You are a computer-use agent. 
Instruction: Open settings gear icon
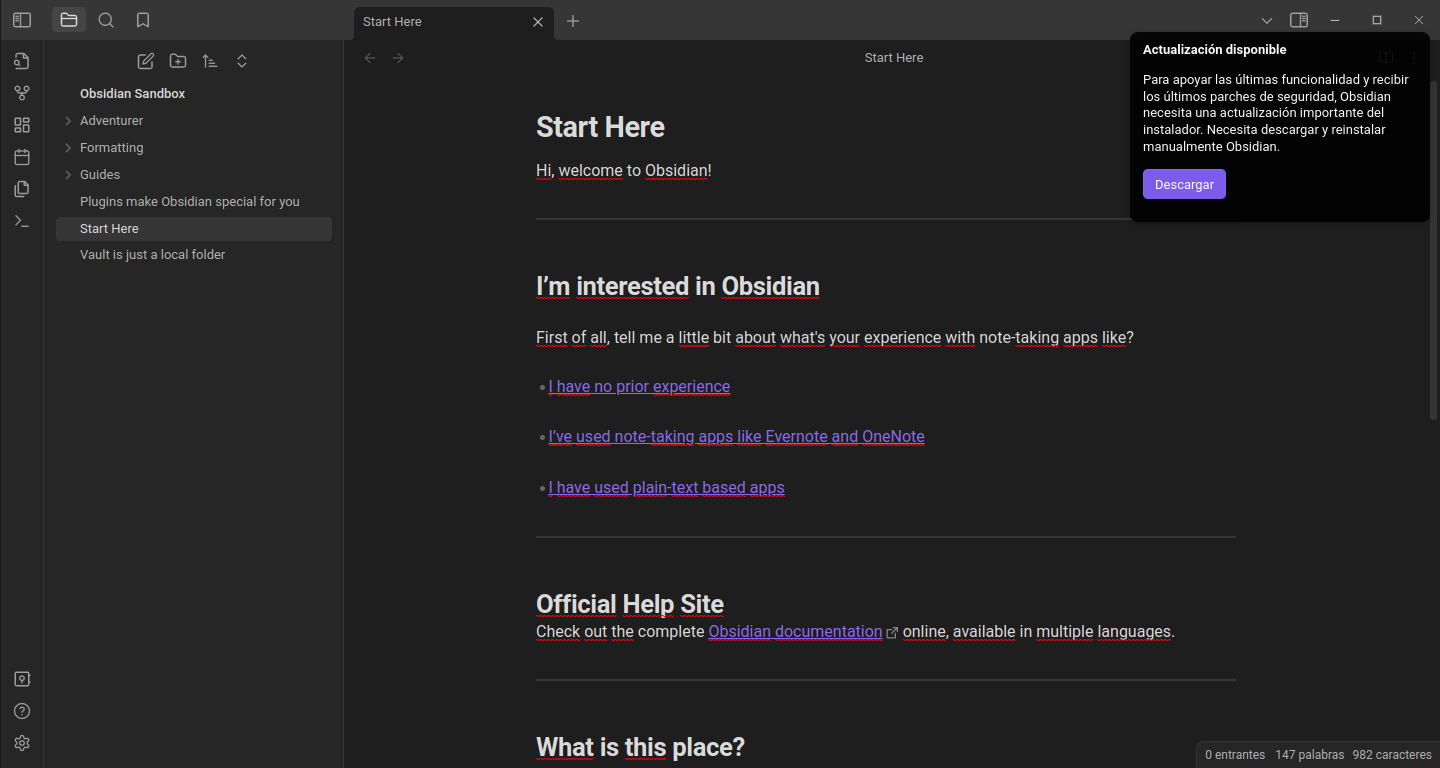[22, 743]
